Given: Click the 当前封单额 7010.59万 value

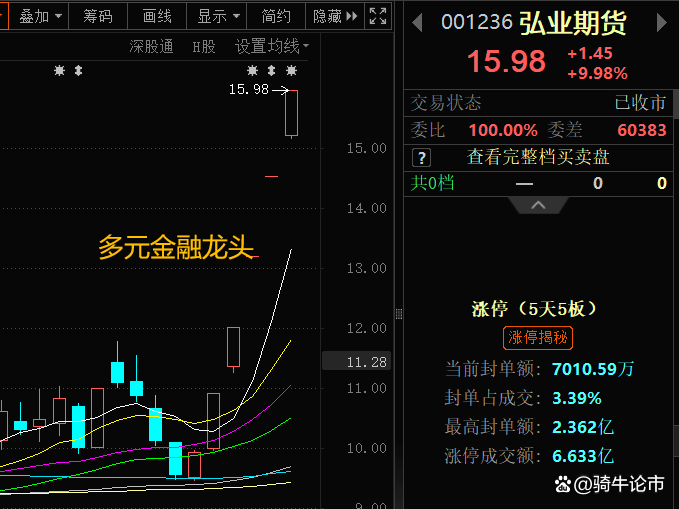Looking at the screenshot, I should (593, 369).
